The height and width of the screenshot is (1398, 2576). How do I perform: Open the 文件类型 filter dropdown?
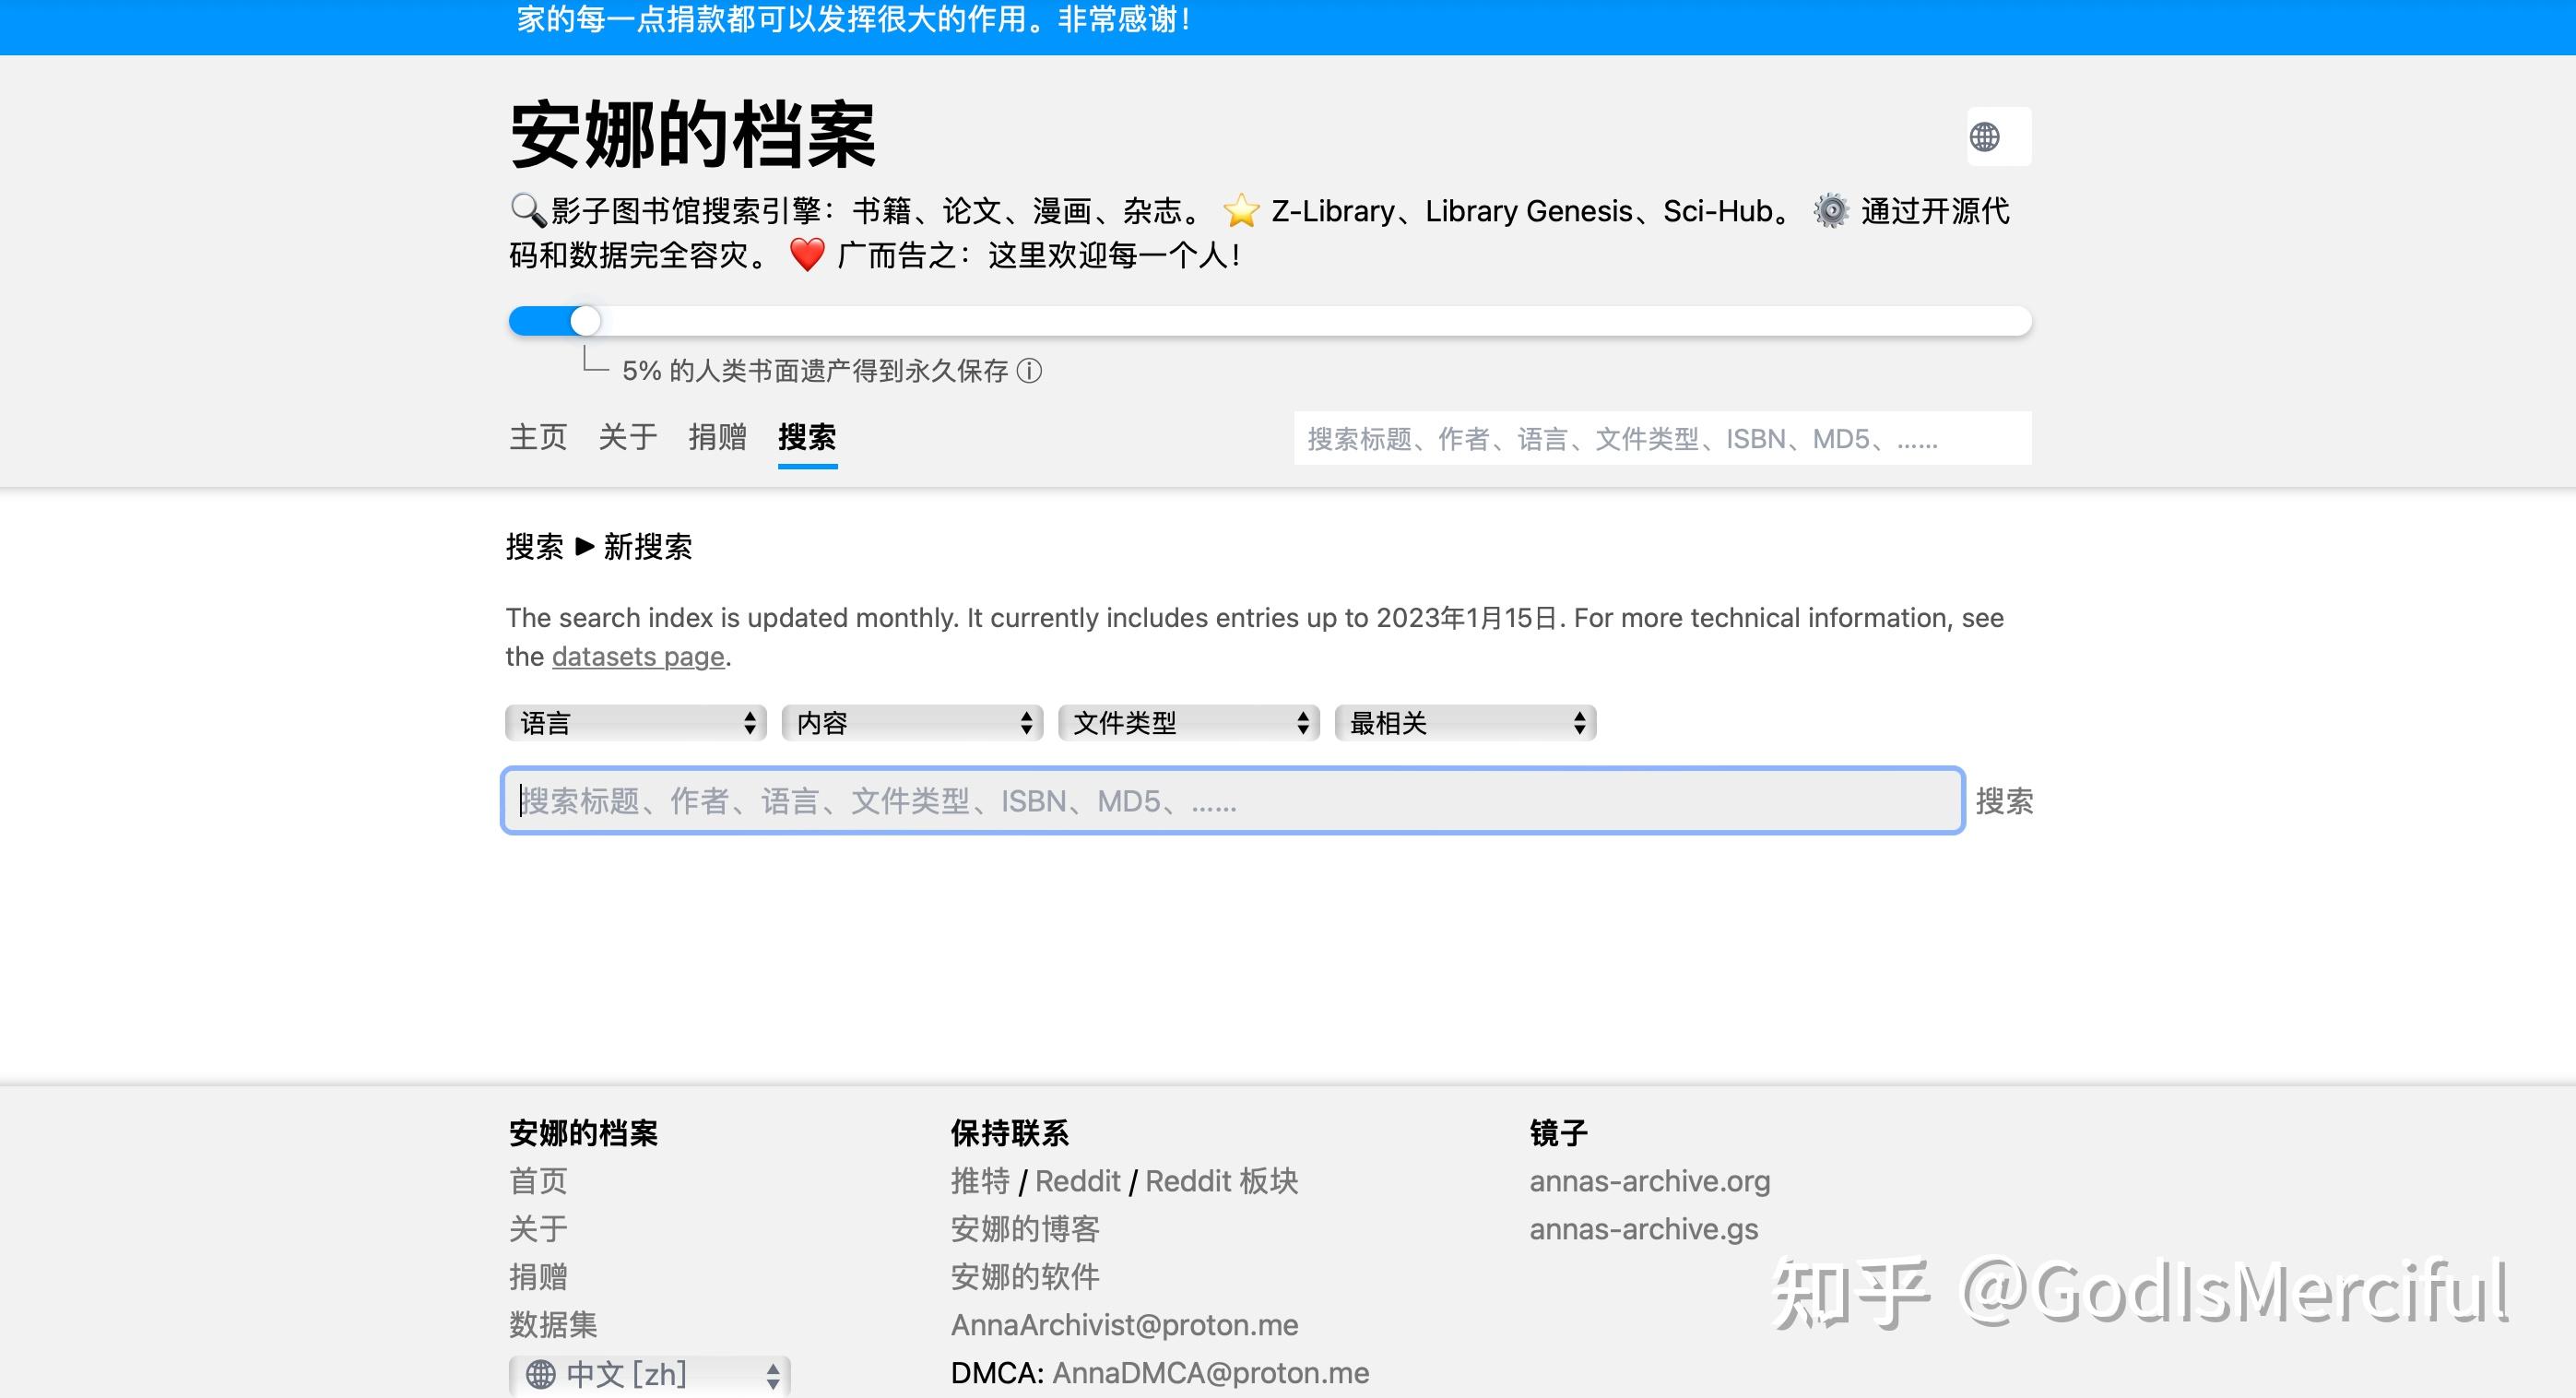point(1188,722)
